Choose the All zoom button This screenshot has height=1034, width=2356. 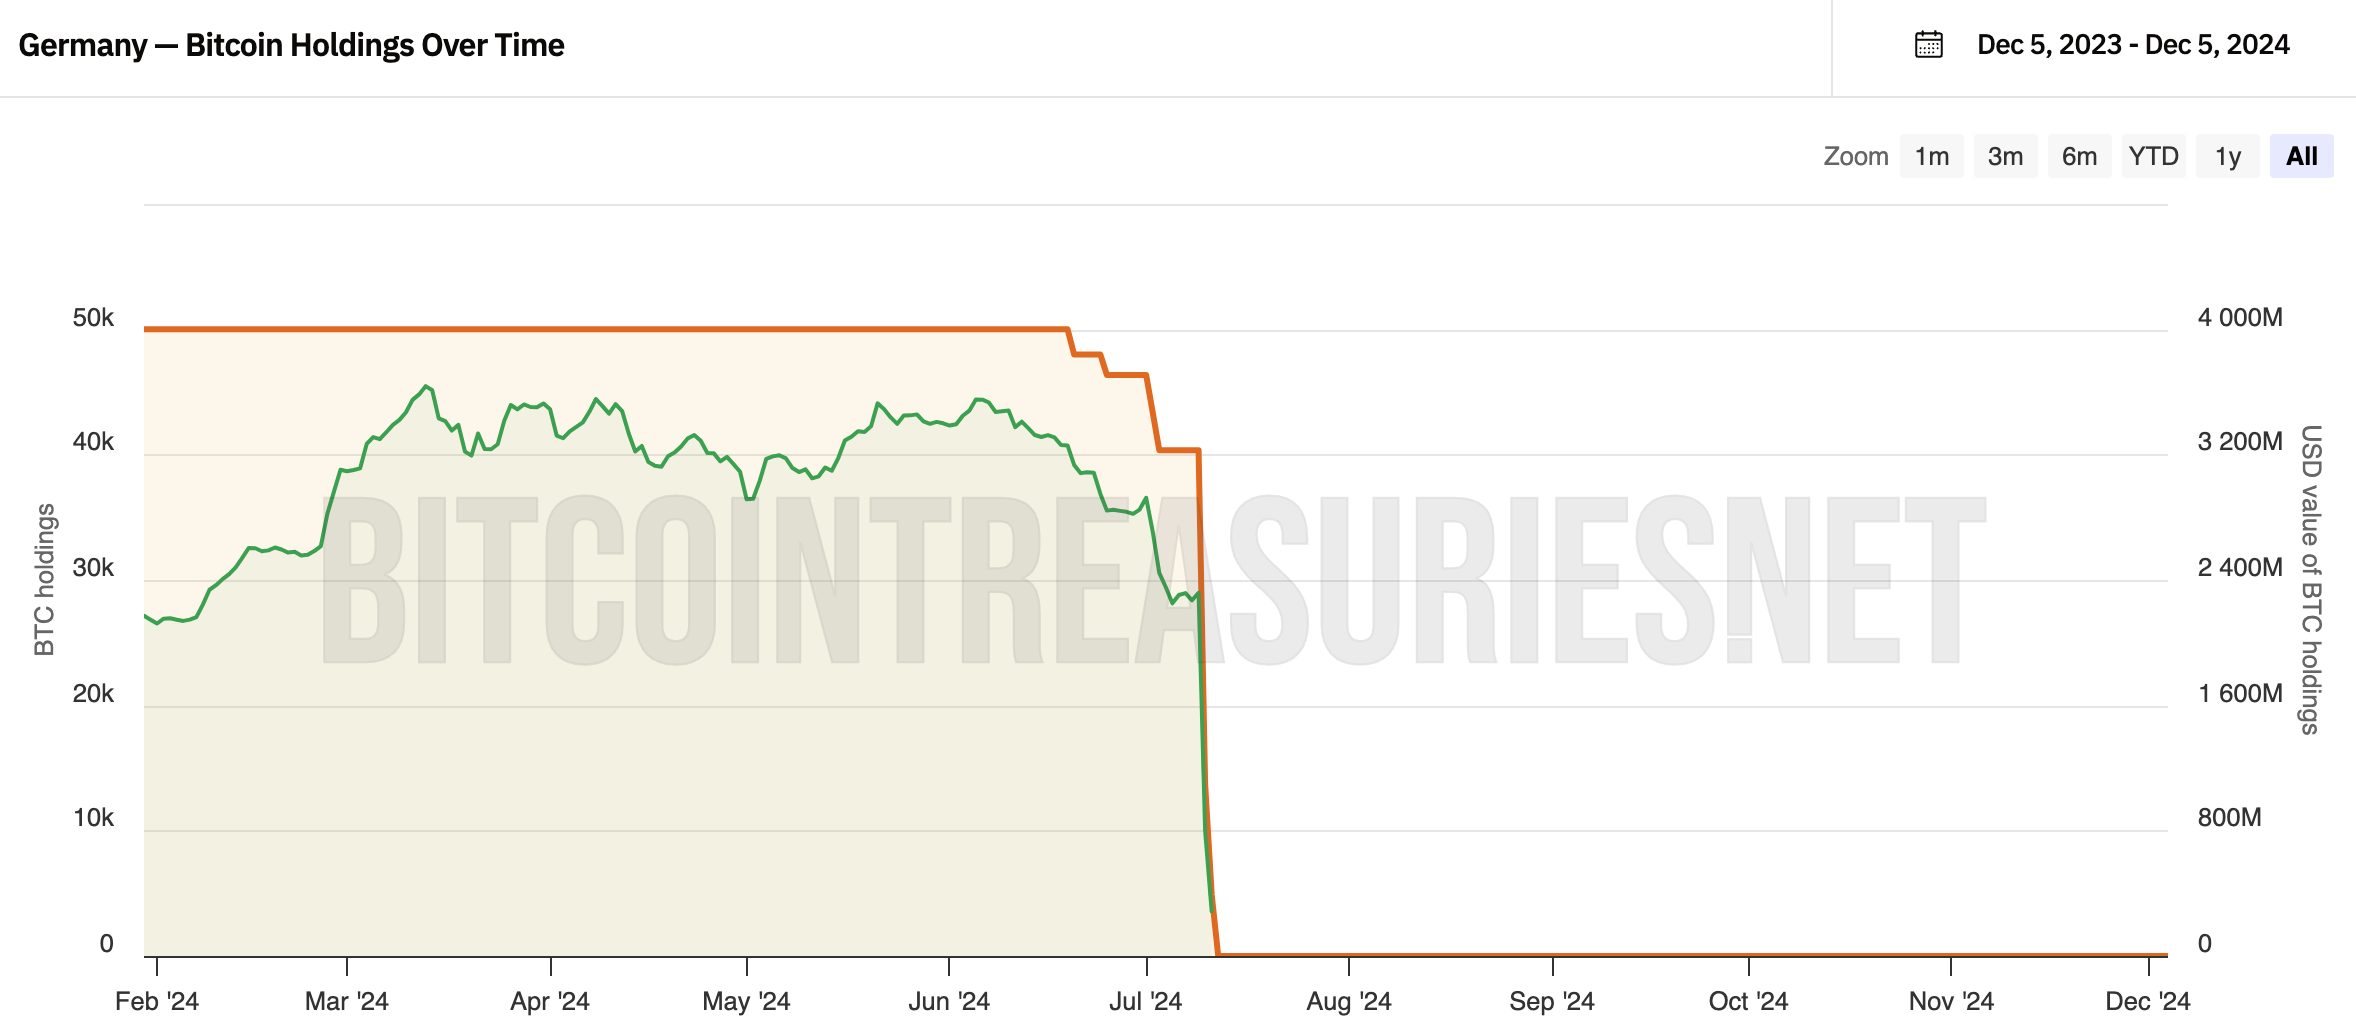tap(2301, 156)
